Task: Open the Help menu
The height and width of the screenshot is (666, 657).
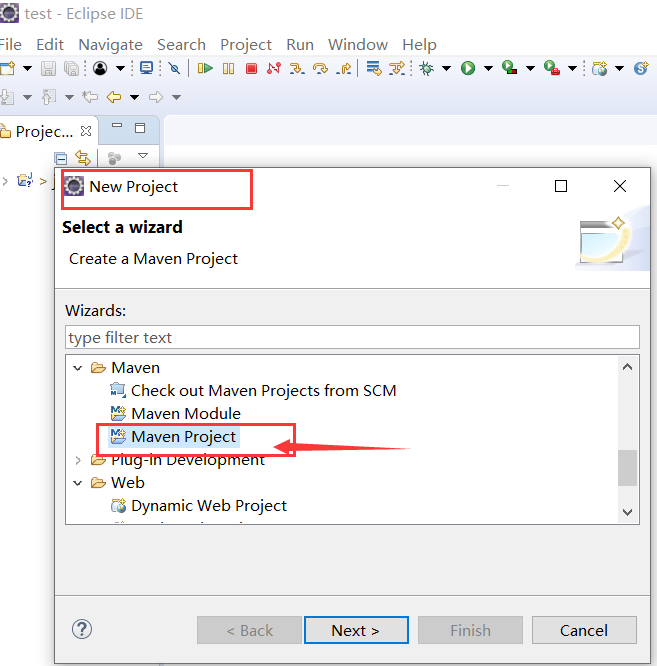Action: click(419, 45)
